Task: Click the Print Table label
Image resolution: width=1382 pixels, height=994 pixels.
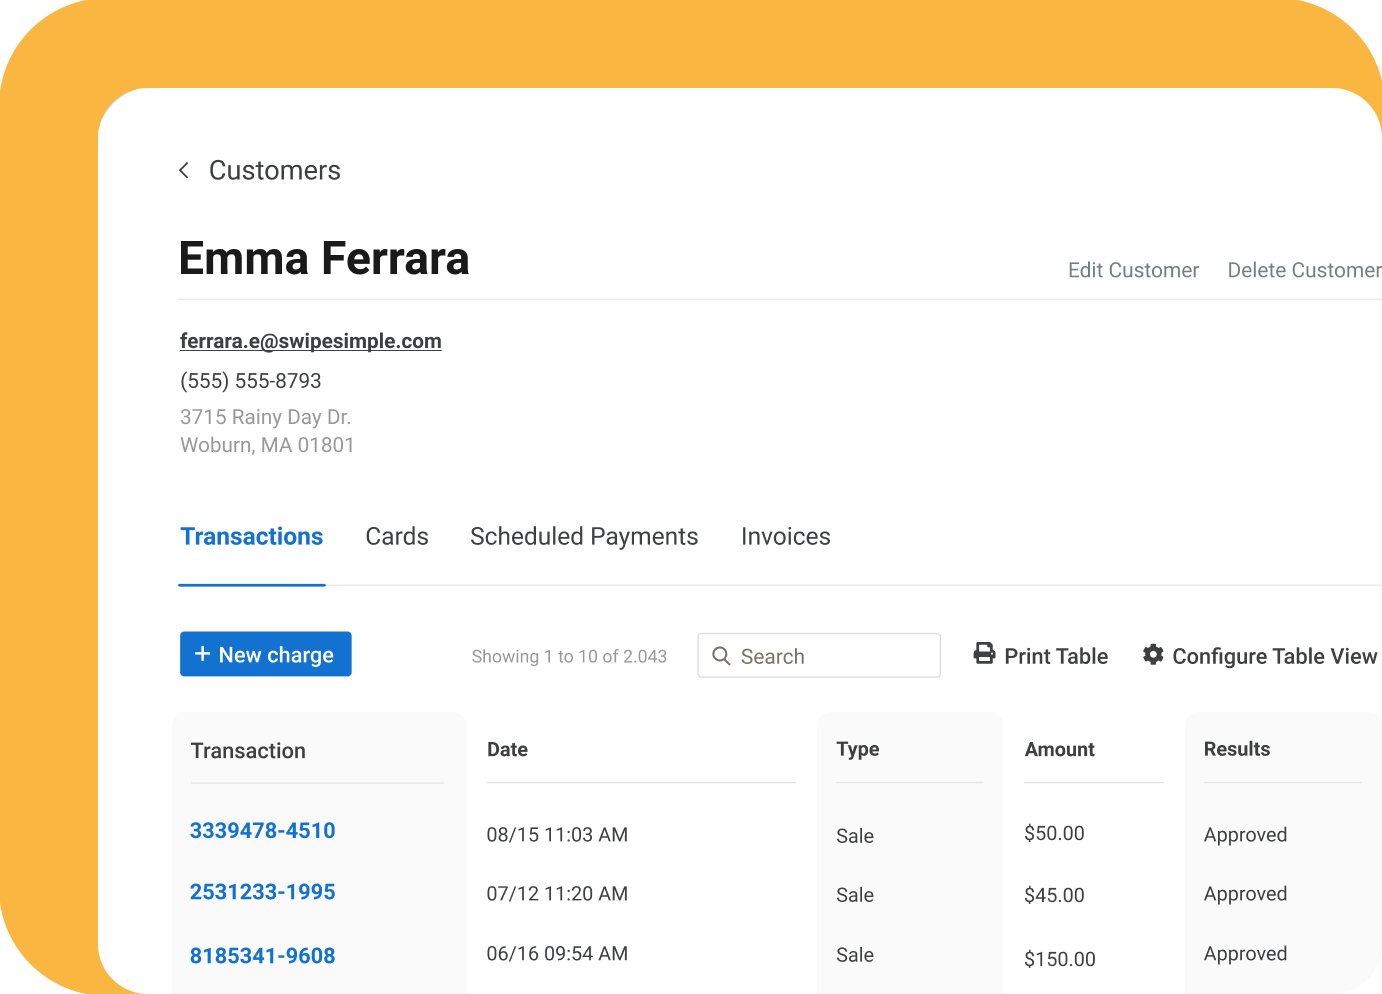Action: coord(1056,656)
